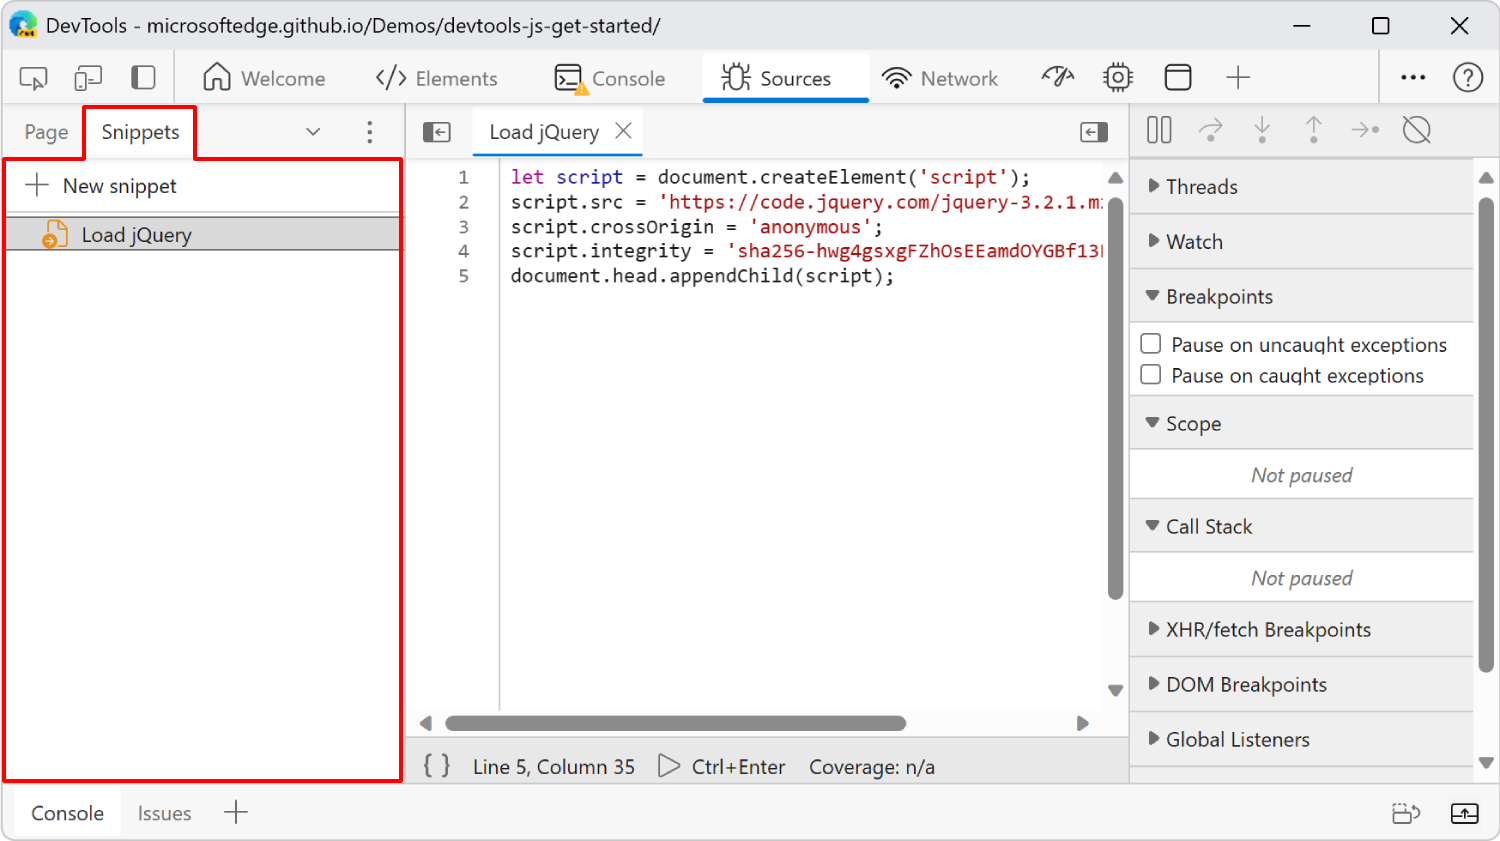Run the snippet using the play icon
The height and width of the screenshot is (841, 1500).
(x=668, y=766)
